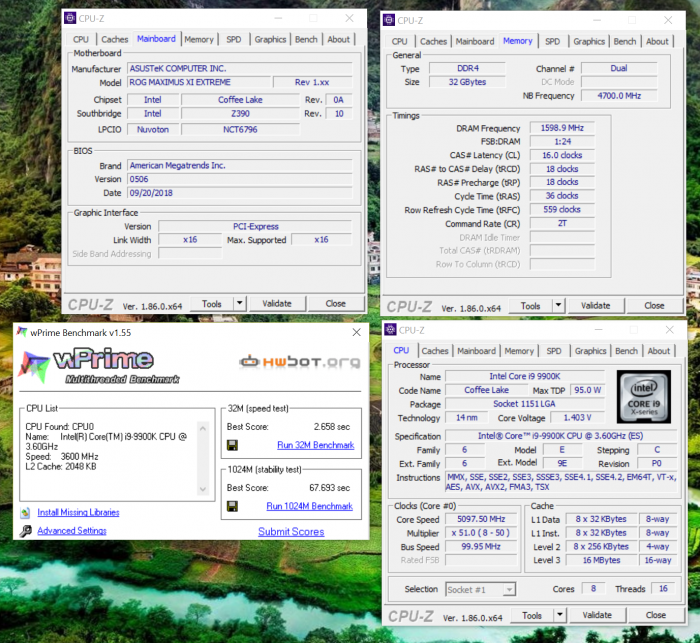The height and width of the screenshot is (643, 700).
Task: Click the Install Missing Libraries icon
Action: (25, 513)
